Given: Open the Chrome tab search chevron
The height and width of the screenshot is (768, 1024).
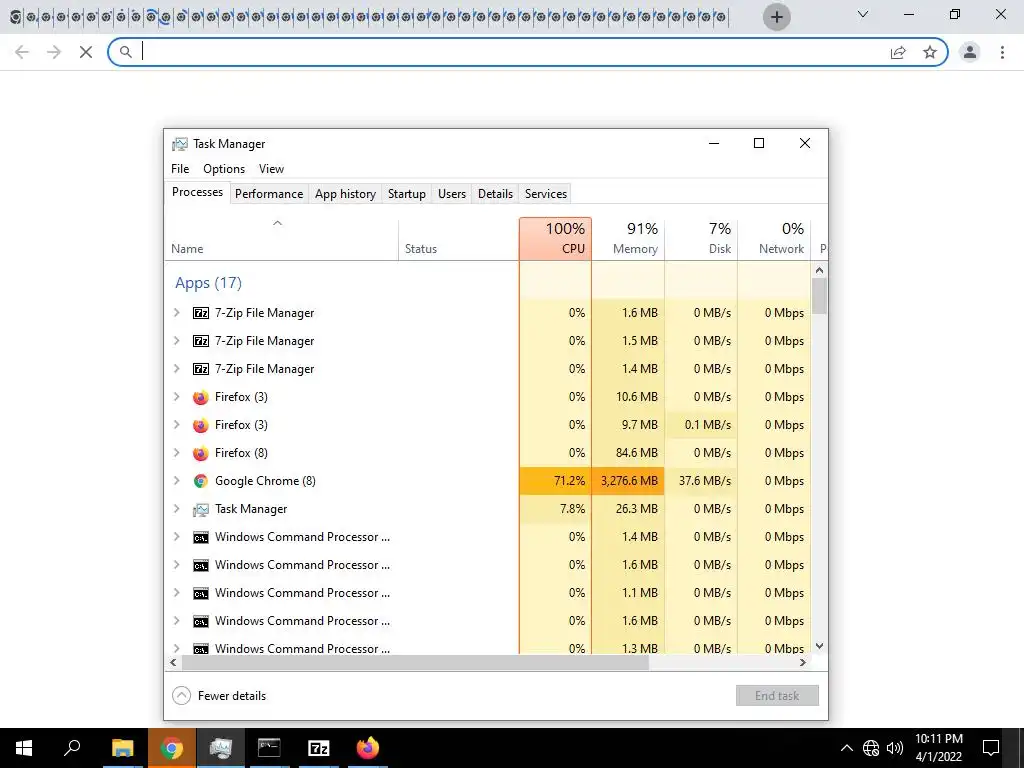Looking at the screenshot, I should tap(863, 14).
